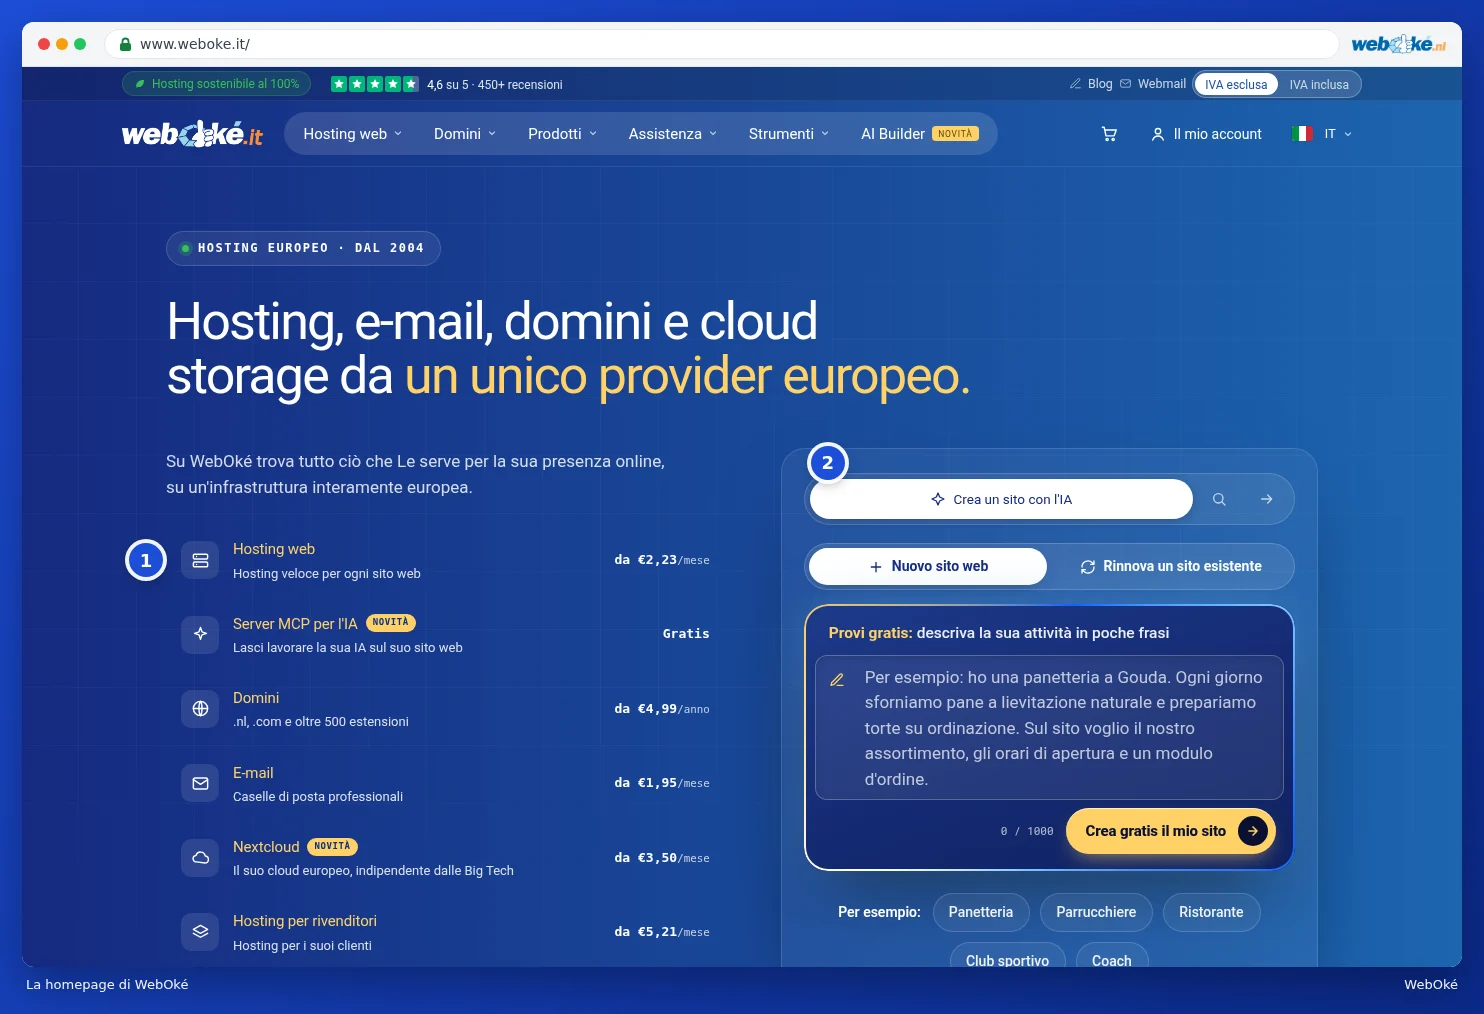Viewport: 1484px width, 1014px height.
Task: Select the Crea un sito con l'IA tab
Action: point(1001,499)
